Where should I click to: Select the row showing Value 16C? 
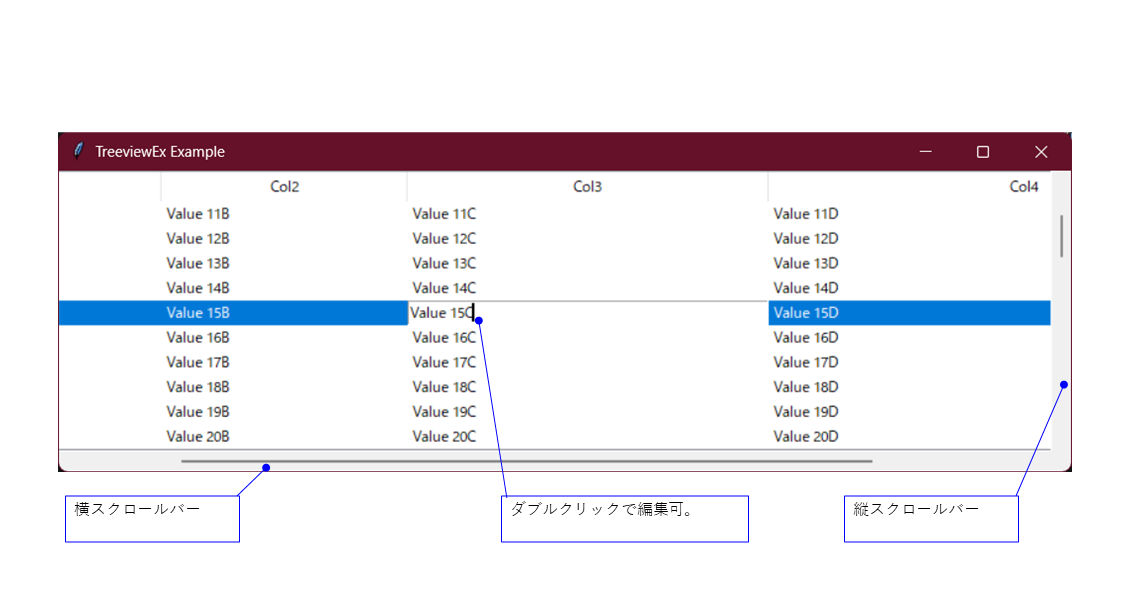443,337
